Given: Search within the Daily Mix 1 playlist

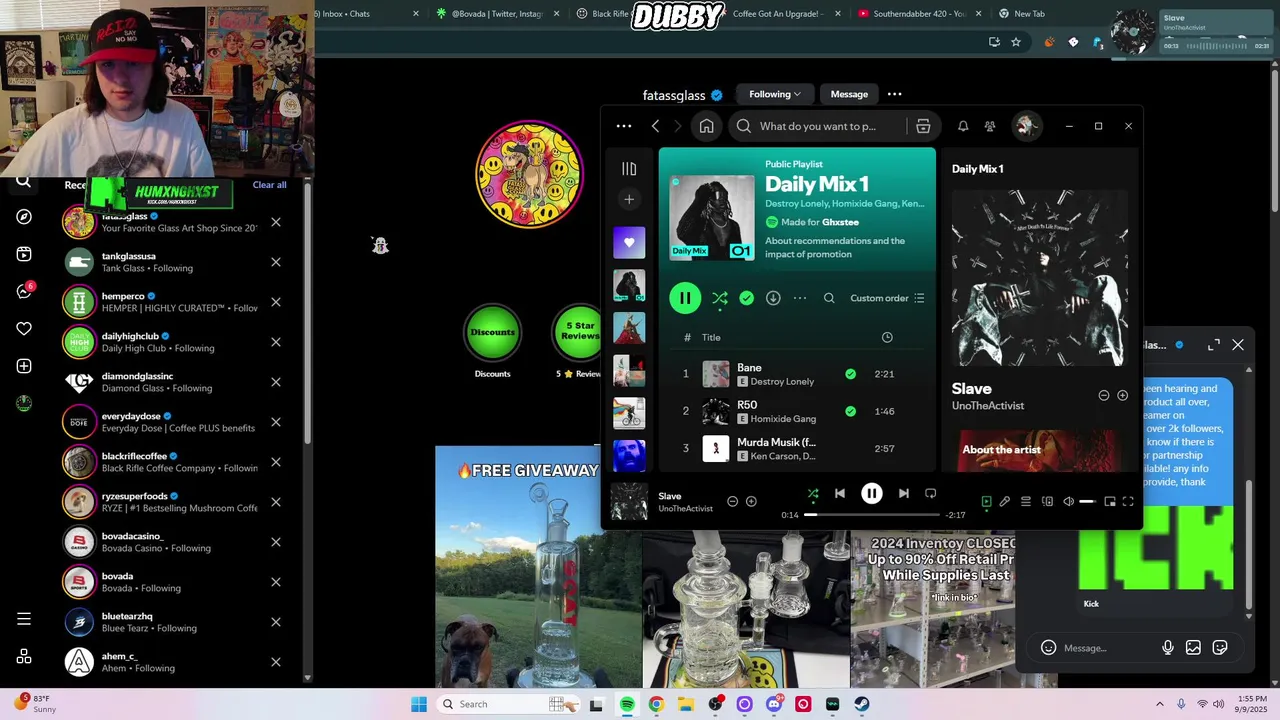Looking at the screenshot, I should click(829, 298).
